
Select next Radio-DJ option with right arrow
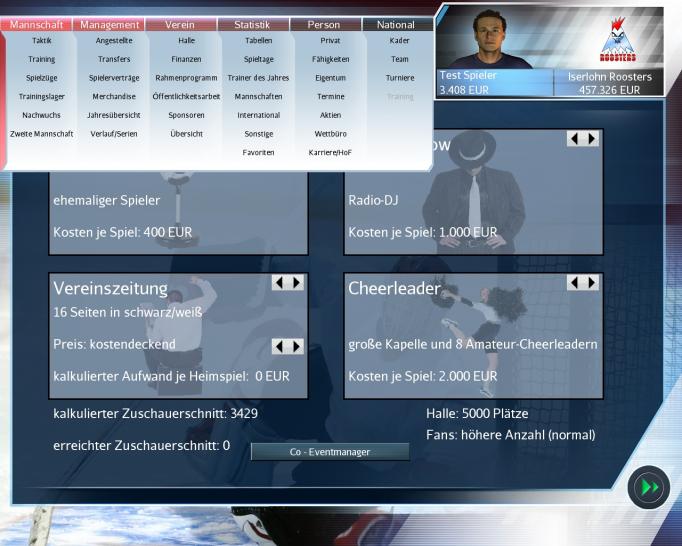pyautogui.click(x=591, y=139)
